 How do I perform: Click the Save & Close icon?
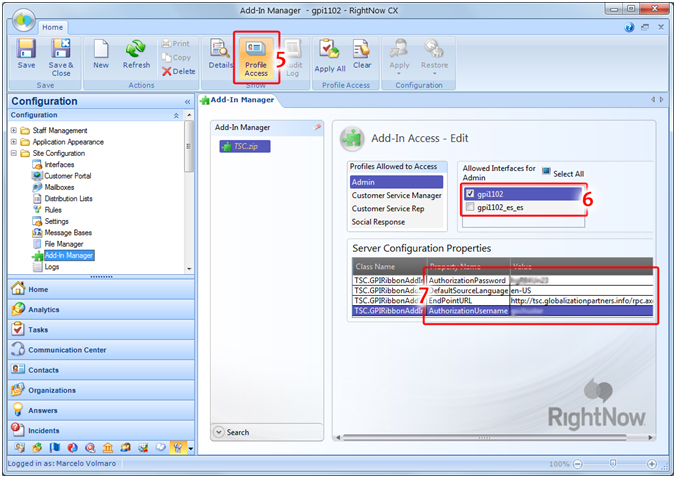60,56
